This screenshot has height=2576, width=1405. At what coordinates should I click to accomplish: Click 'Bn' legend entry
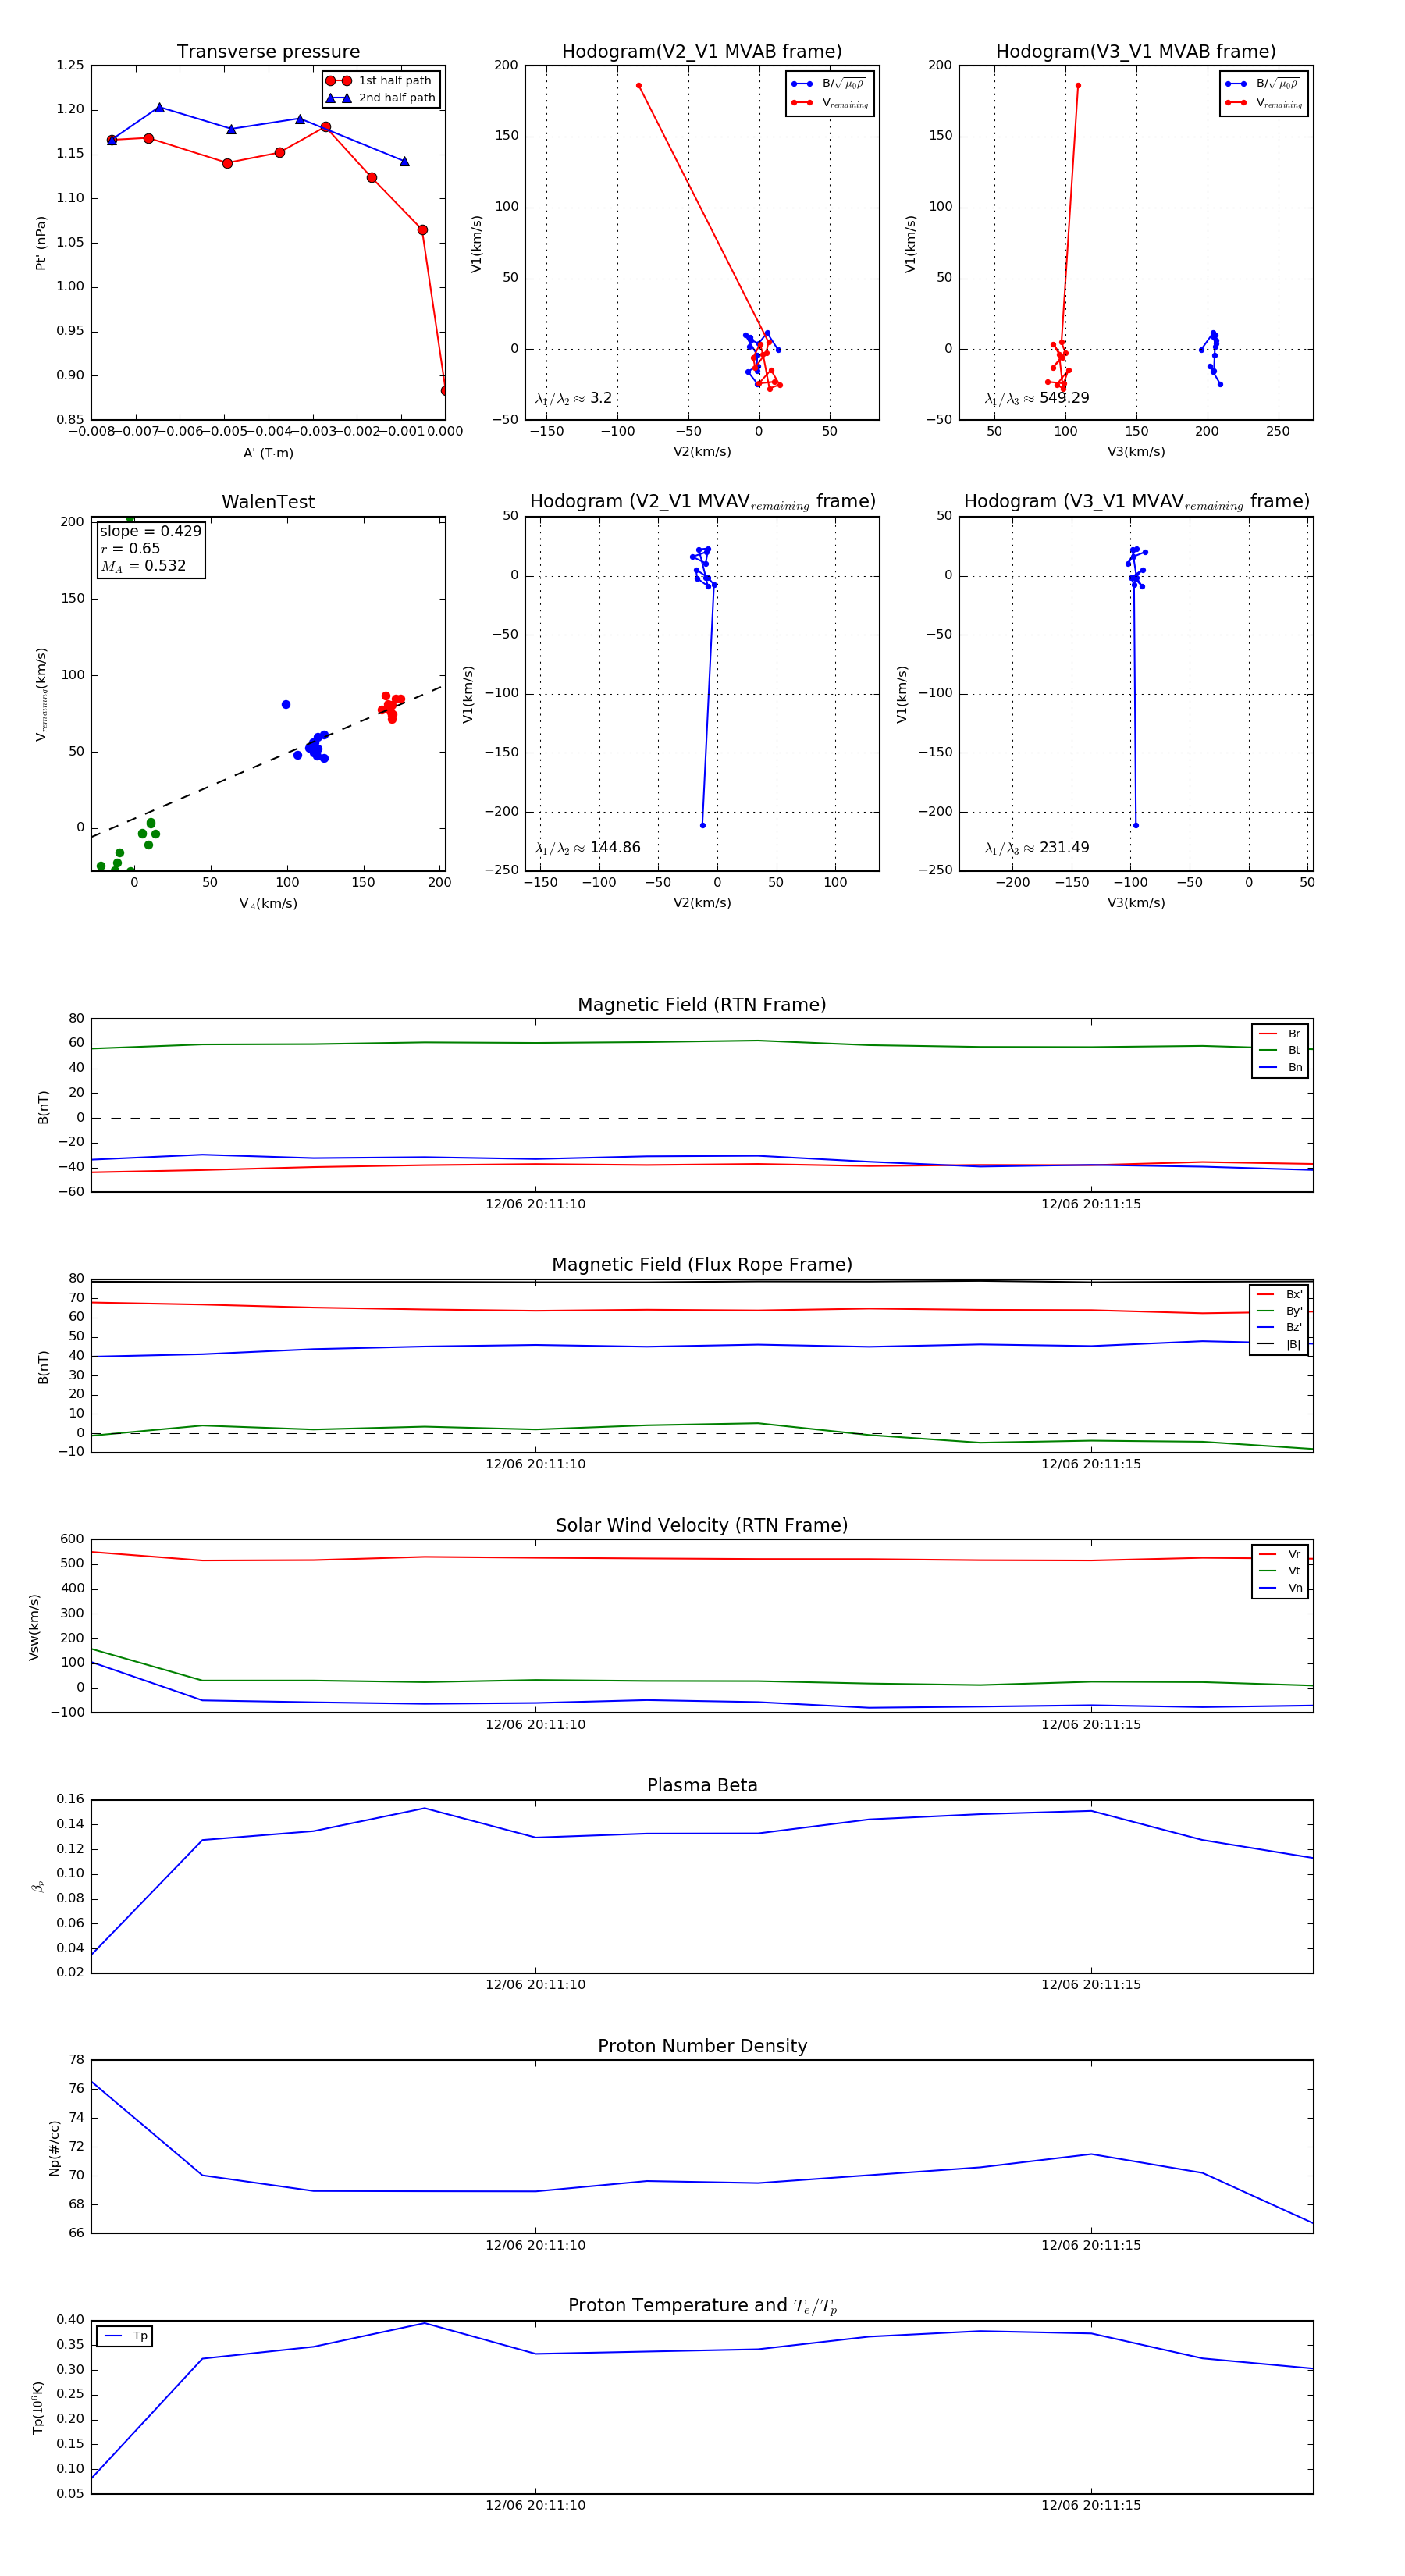pos(1281,1068)
